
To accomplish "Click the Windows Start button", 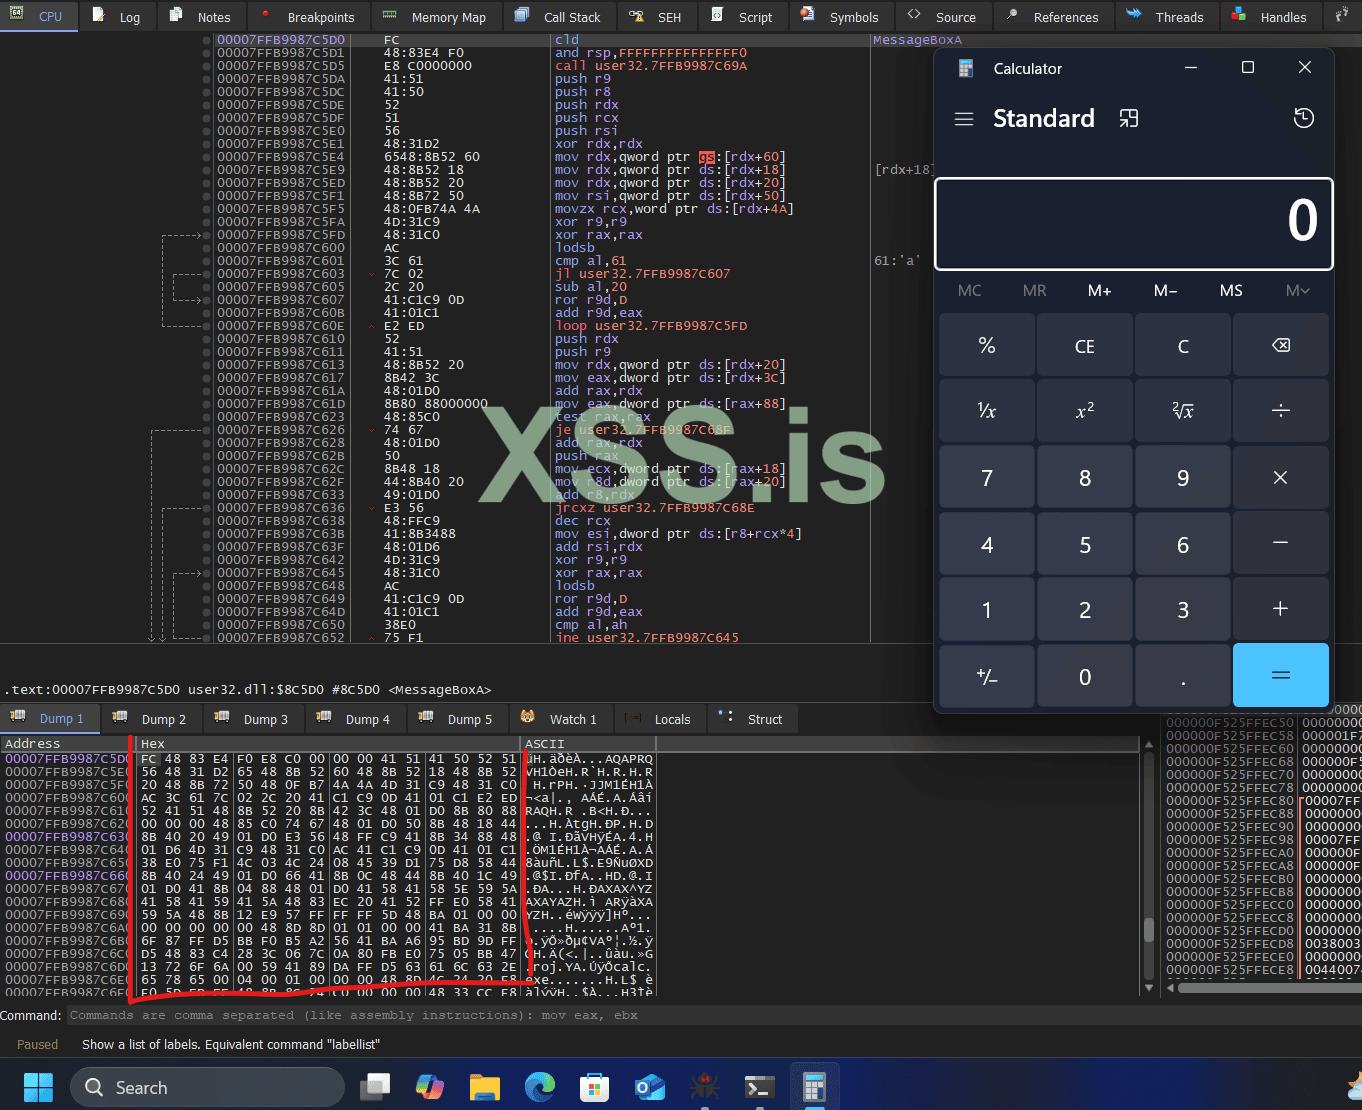I will tap(37, 1087).
